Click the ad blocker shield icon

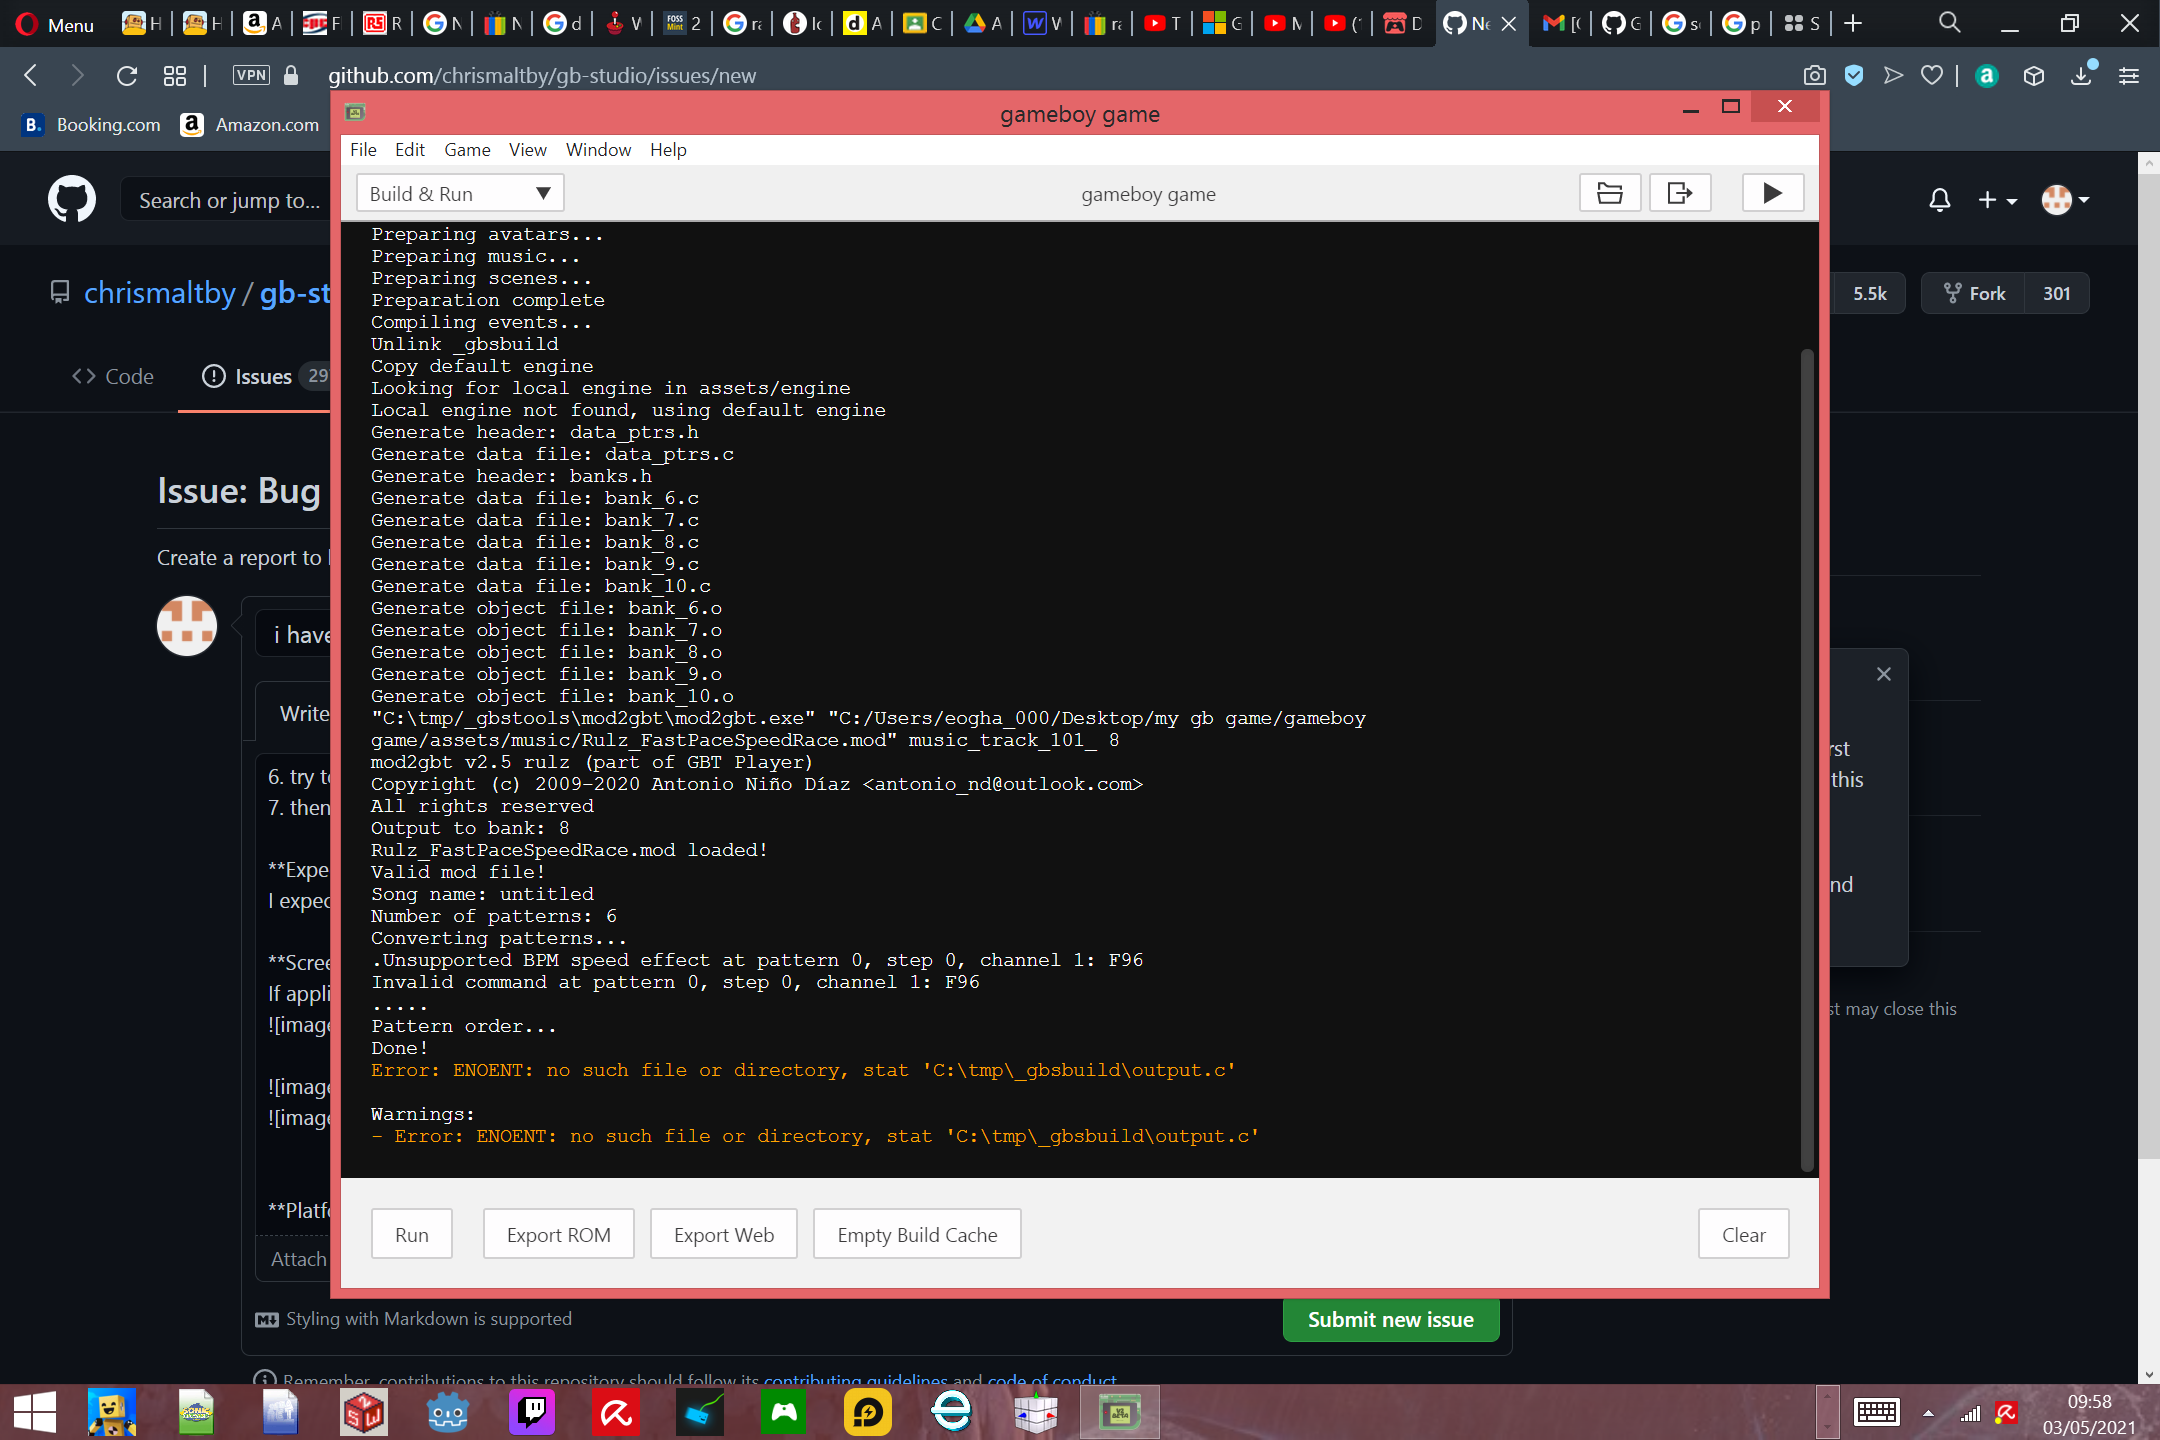coord(1854,75)
